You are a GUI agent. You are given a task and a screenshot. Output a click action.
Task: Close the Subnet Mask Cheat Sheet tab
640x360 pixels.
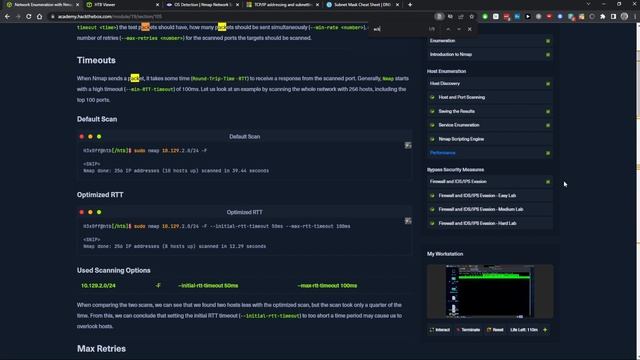click(398, 4)
